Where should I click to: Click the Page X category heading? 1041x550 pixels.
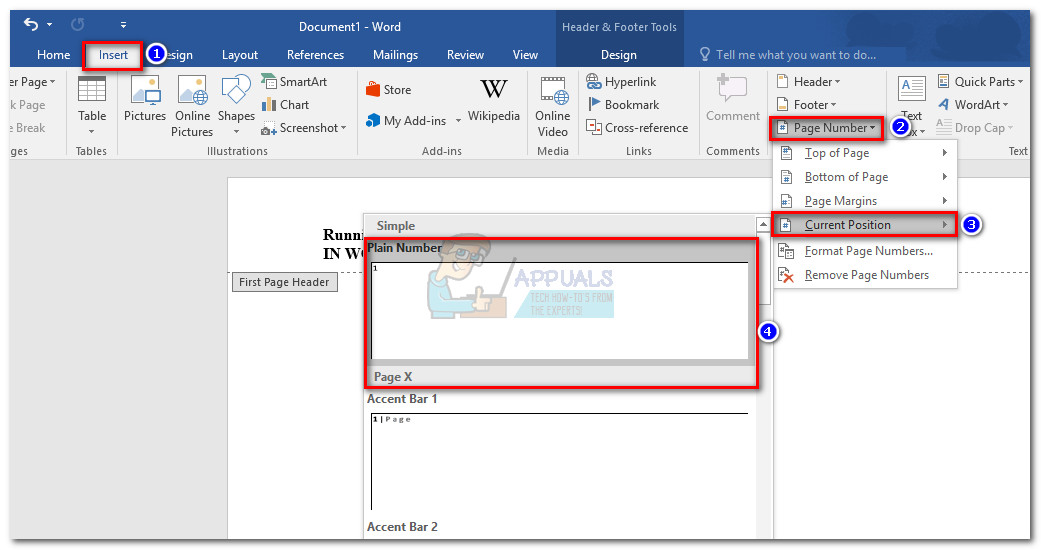point(393,377)
